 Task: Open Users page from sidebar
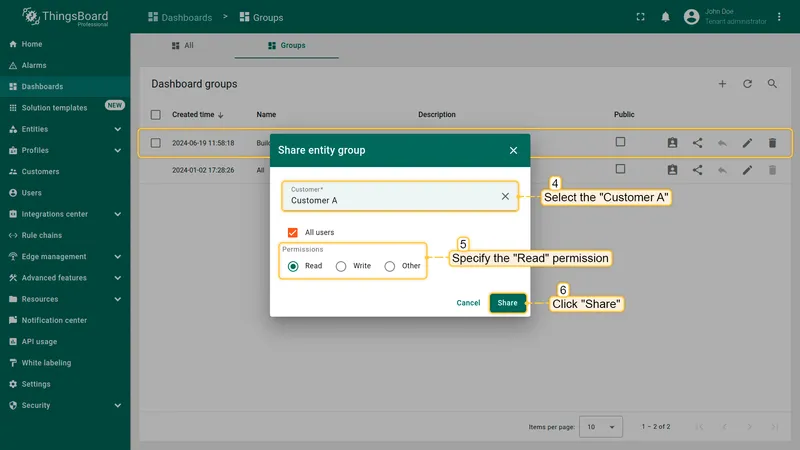pyautogui.click(x=65, y=193)
